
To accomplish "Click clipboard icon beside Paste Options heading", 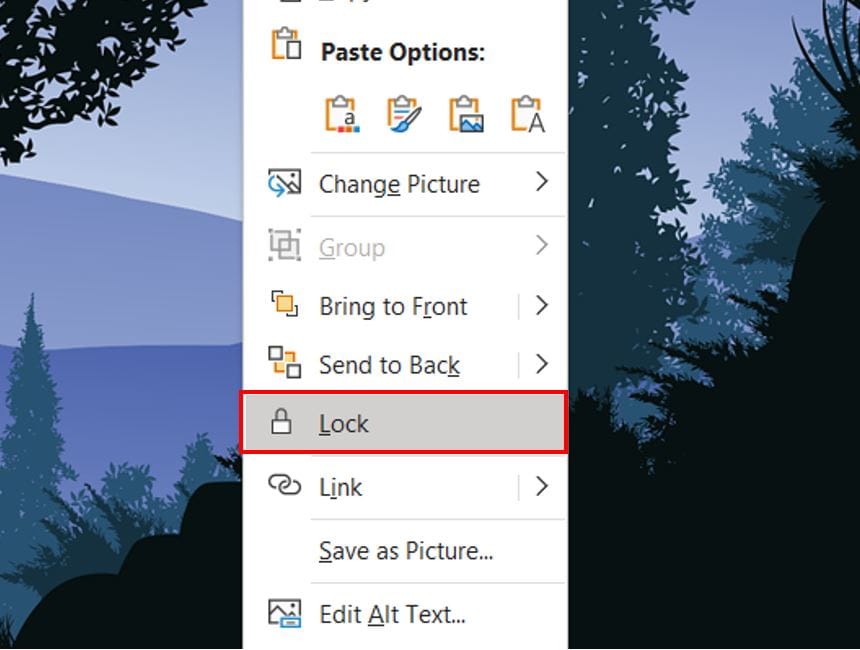I will coord(286,46).
